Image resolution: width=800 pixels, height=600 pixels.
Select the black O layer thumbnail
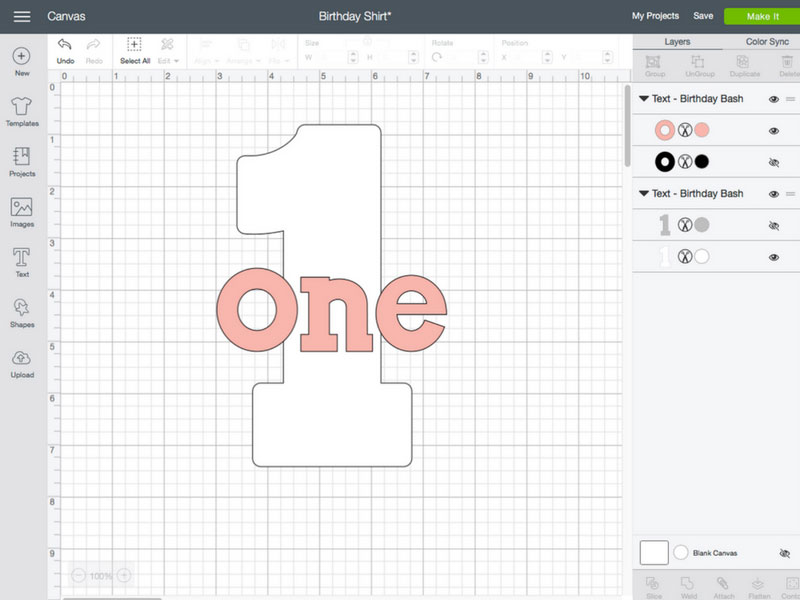tap(665, 162)
